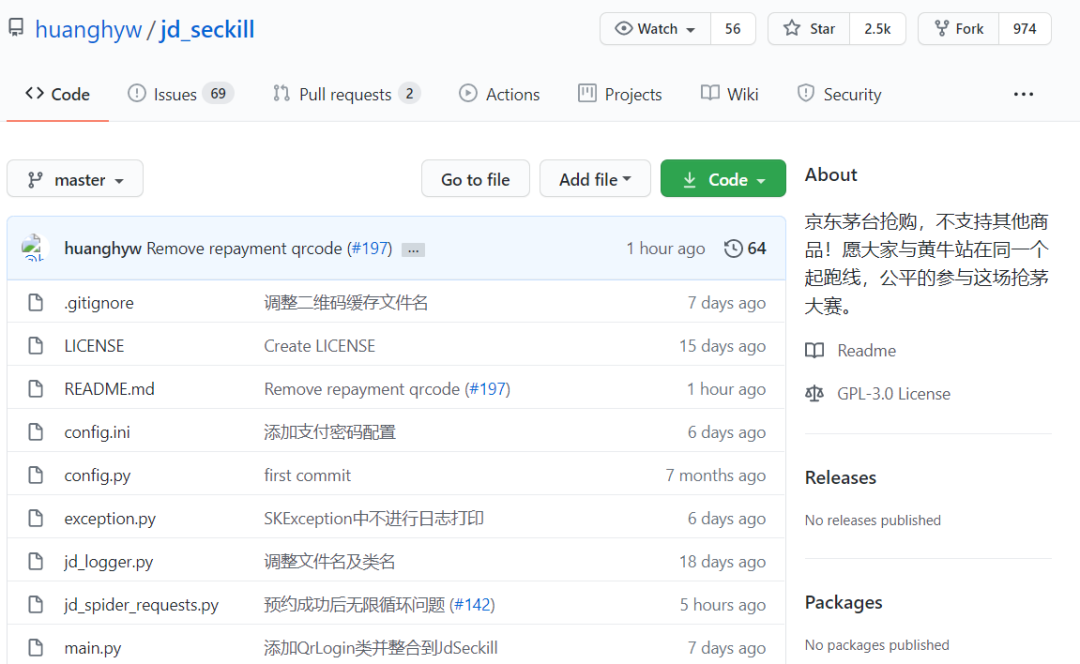
Task: Open the Wiki tab
Action: point(729,94)
